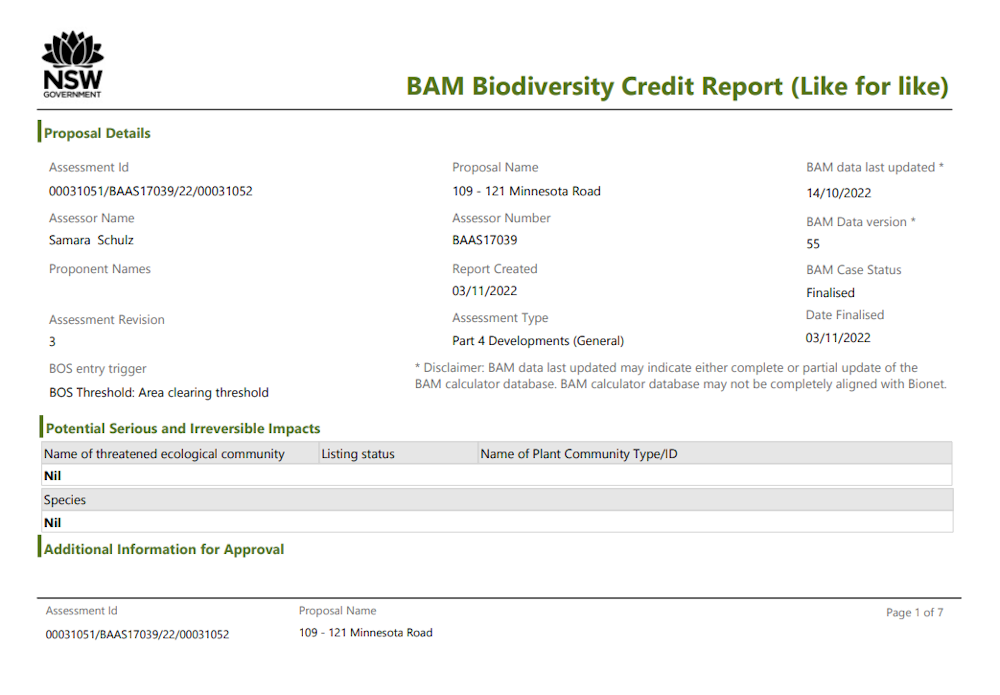
Task: Select the Species row in the impacts table
Action: click(64, 499)
